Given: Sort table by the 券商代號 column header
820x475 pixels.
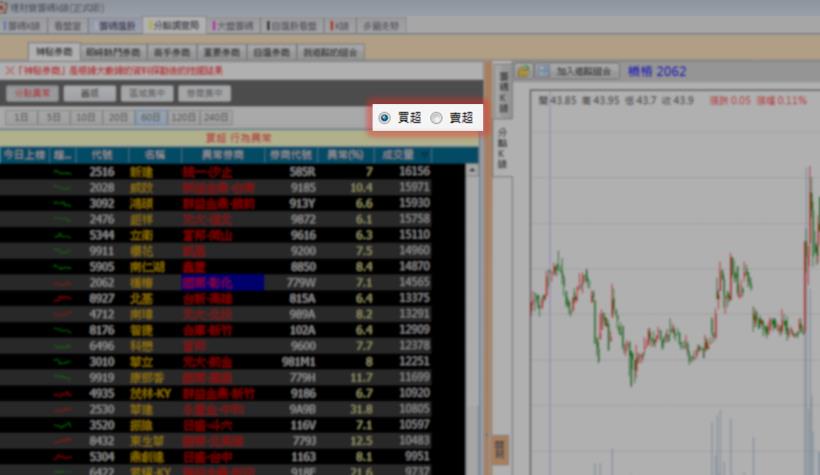Looking at the screenshot, I should [x=291, y=155].
